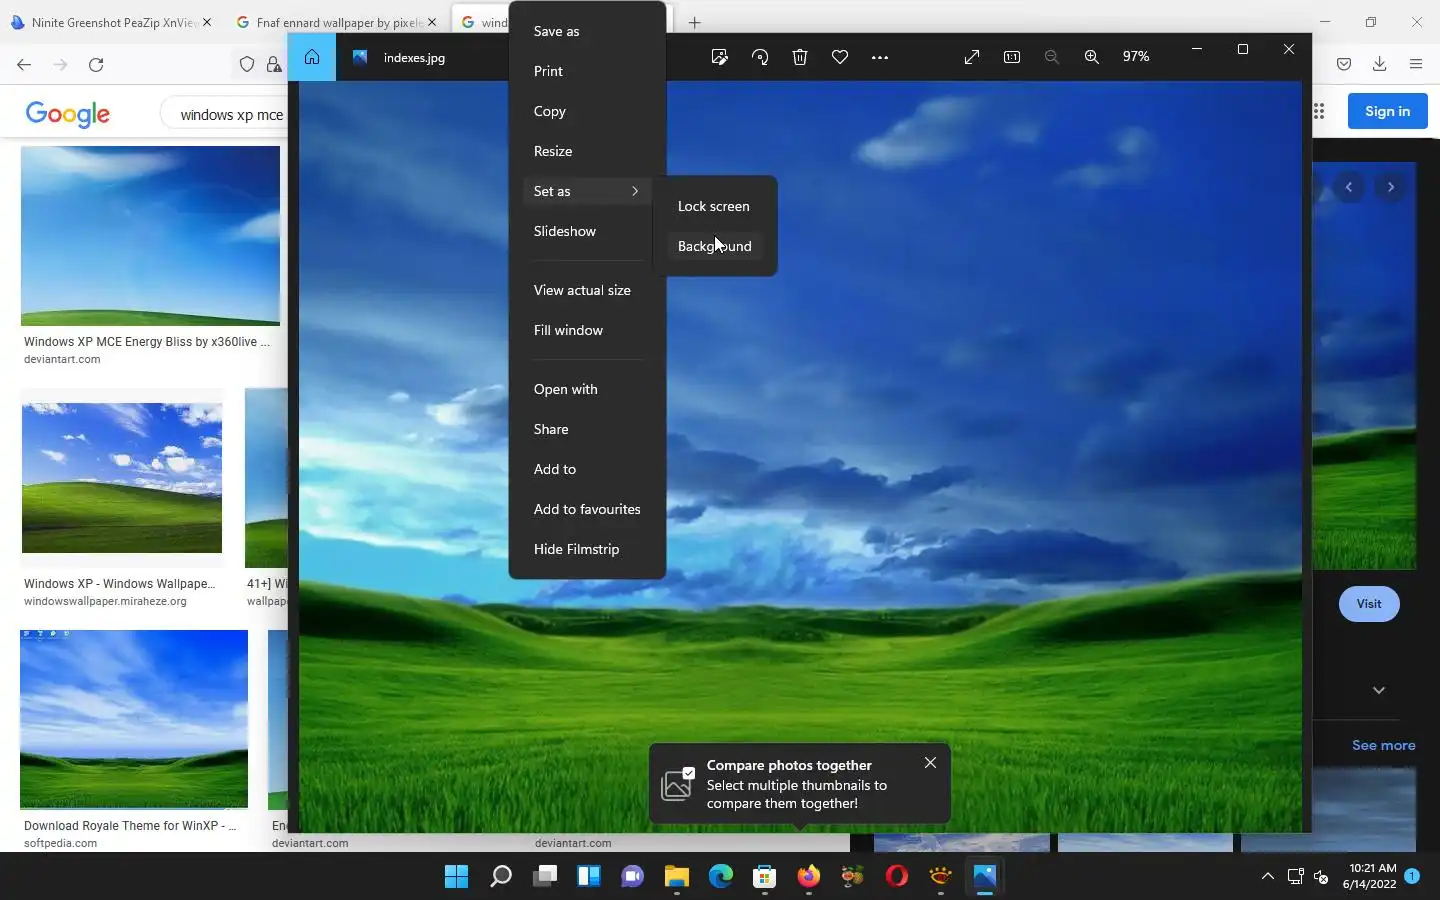Open the Photos home icon
Image resolution: width=1440 pixels, height=900 pixels.
[x=312, y=57]
